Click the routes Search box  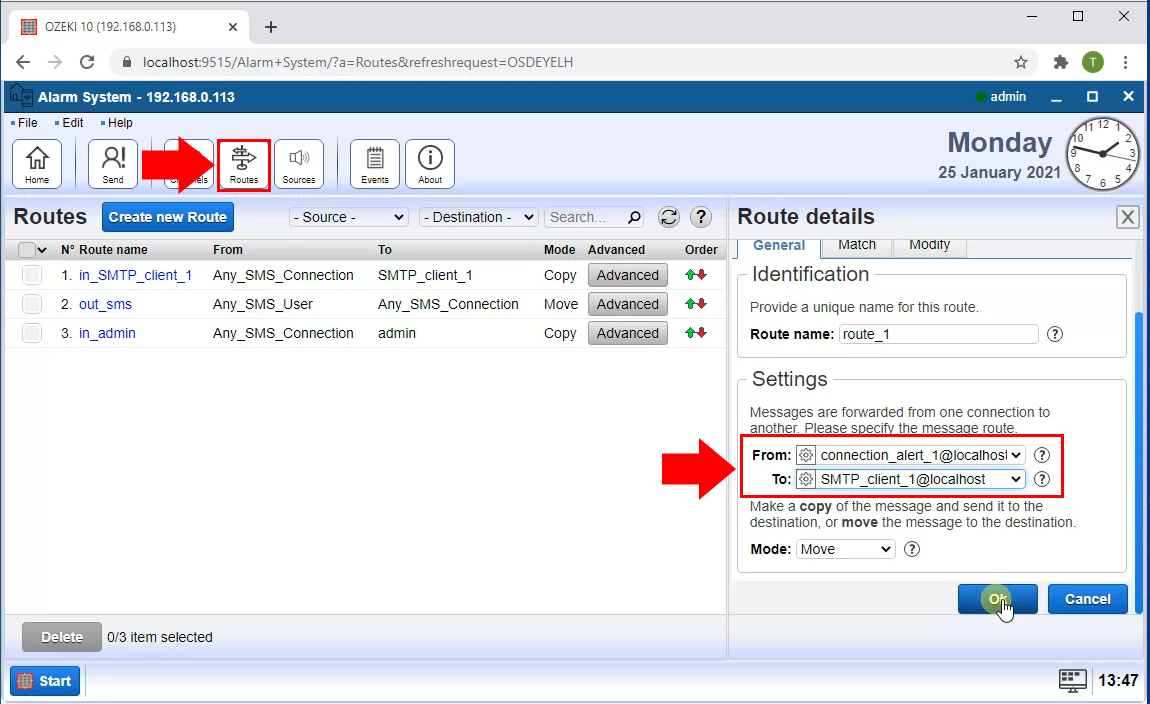(x=586, y=217)
